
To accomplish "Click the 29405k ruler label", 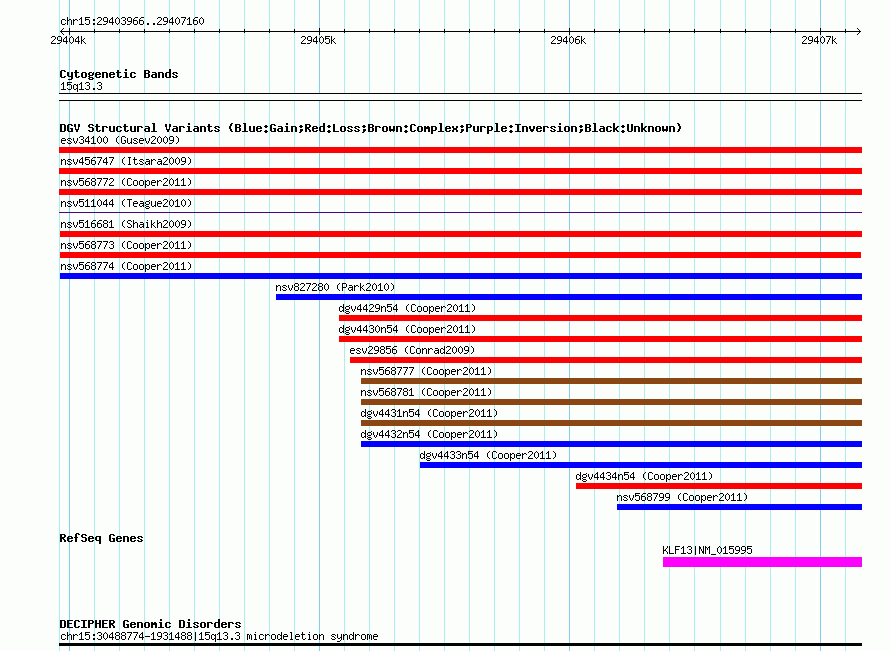I will (318, 40).
